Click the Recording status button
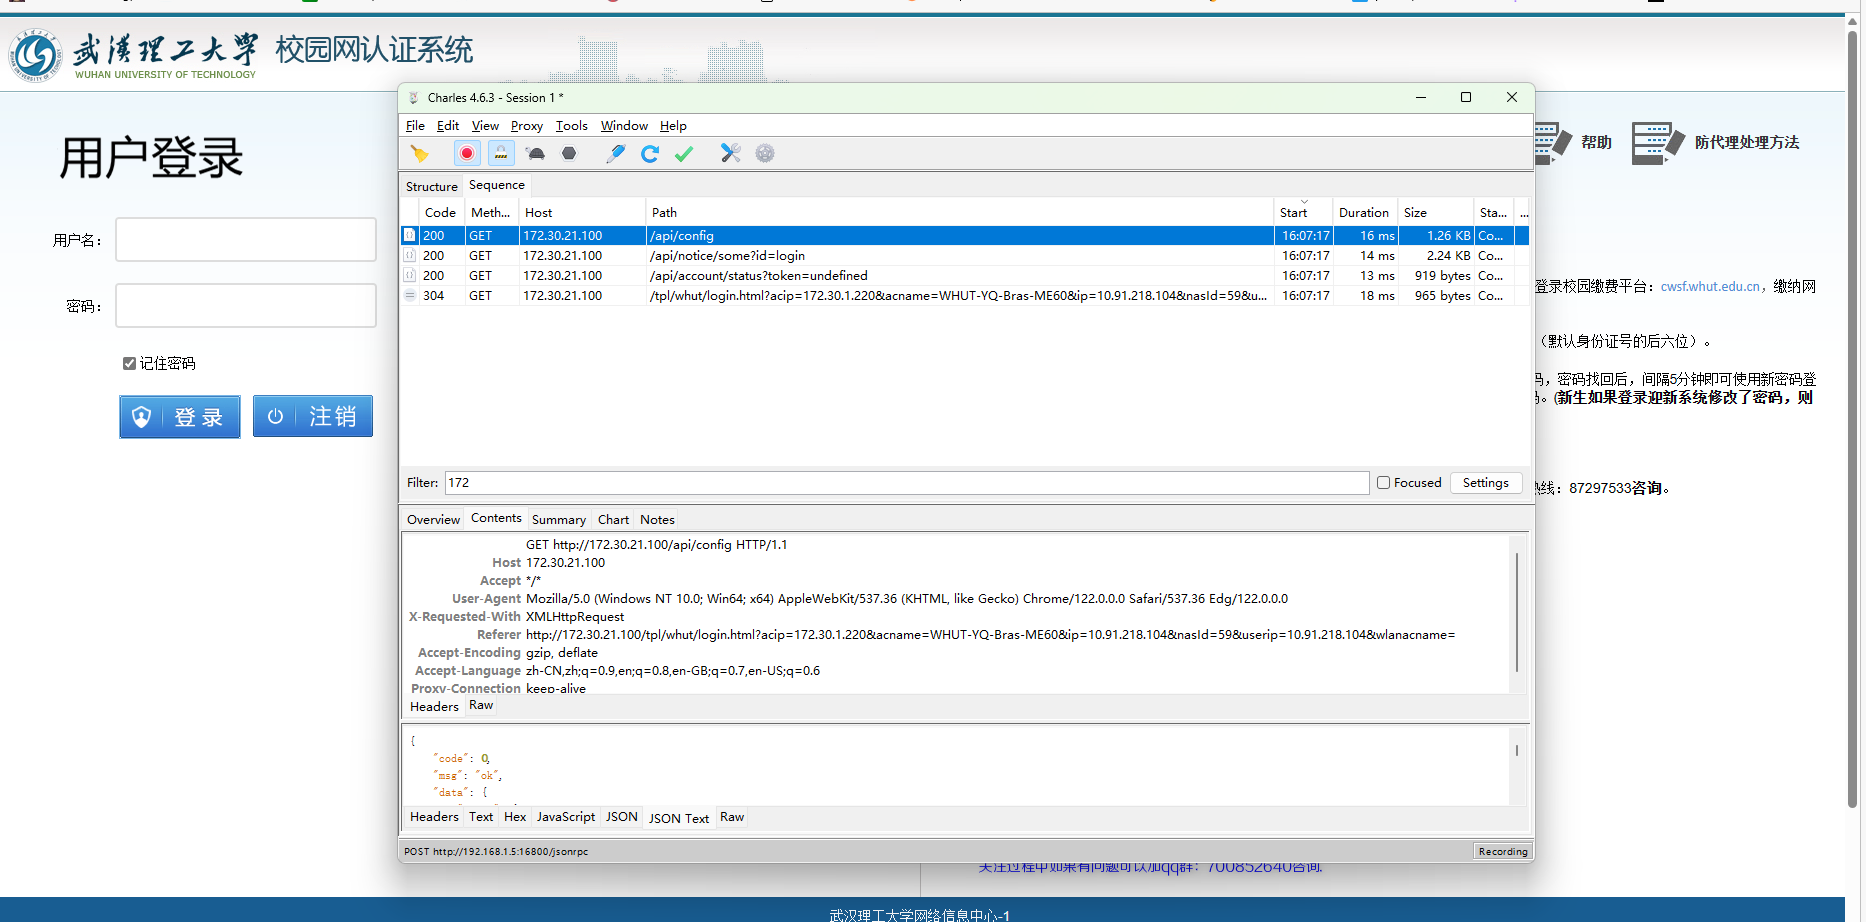 1502,851
